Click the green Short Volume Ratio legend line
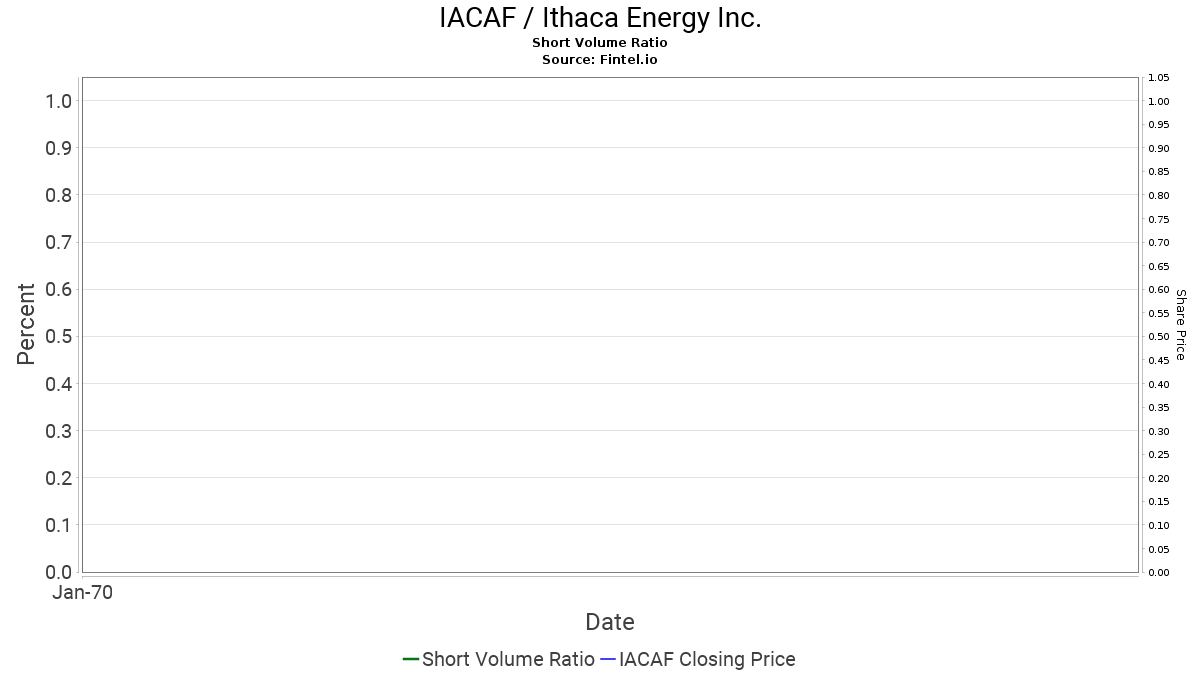Image resolution: width=1200 pixels, height=675 pixels. point(410,659)
